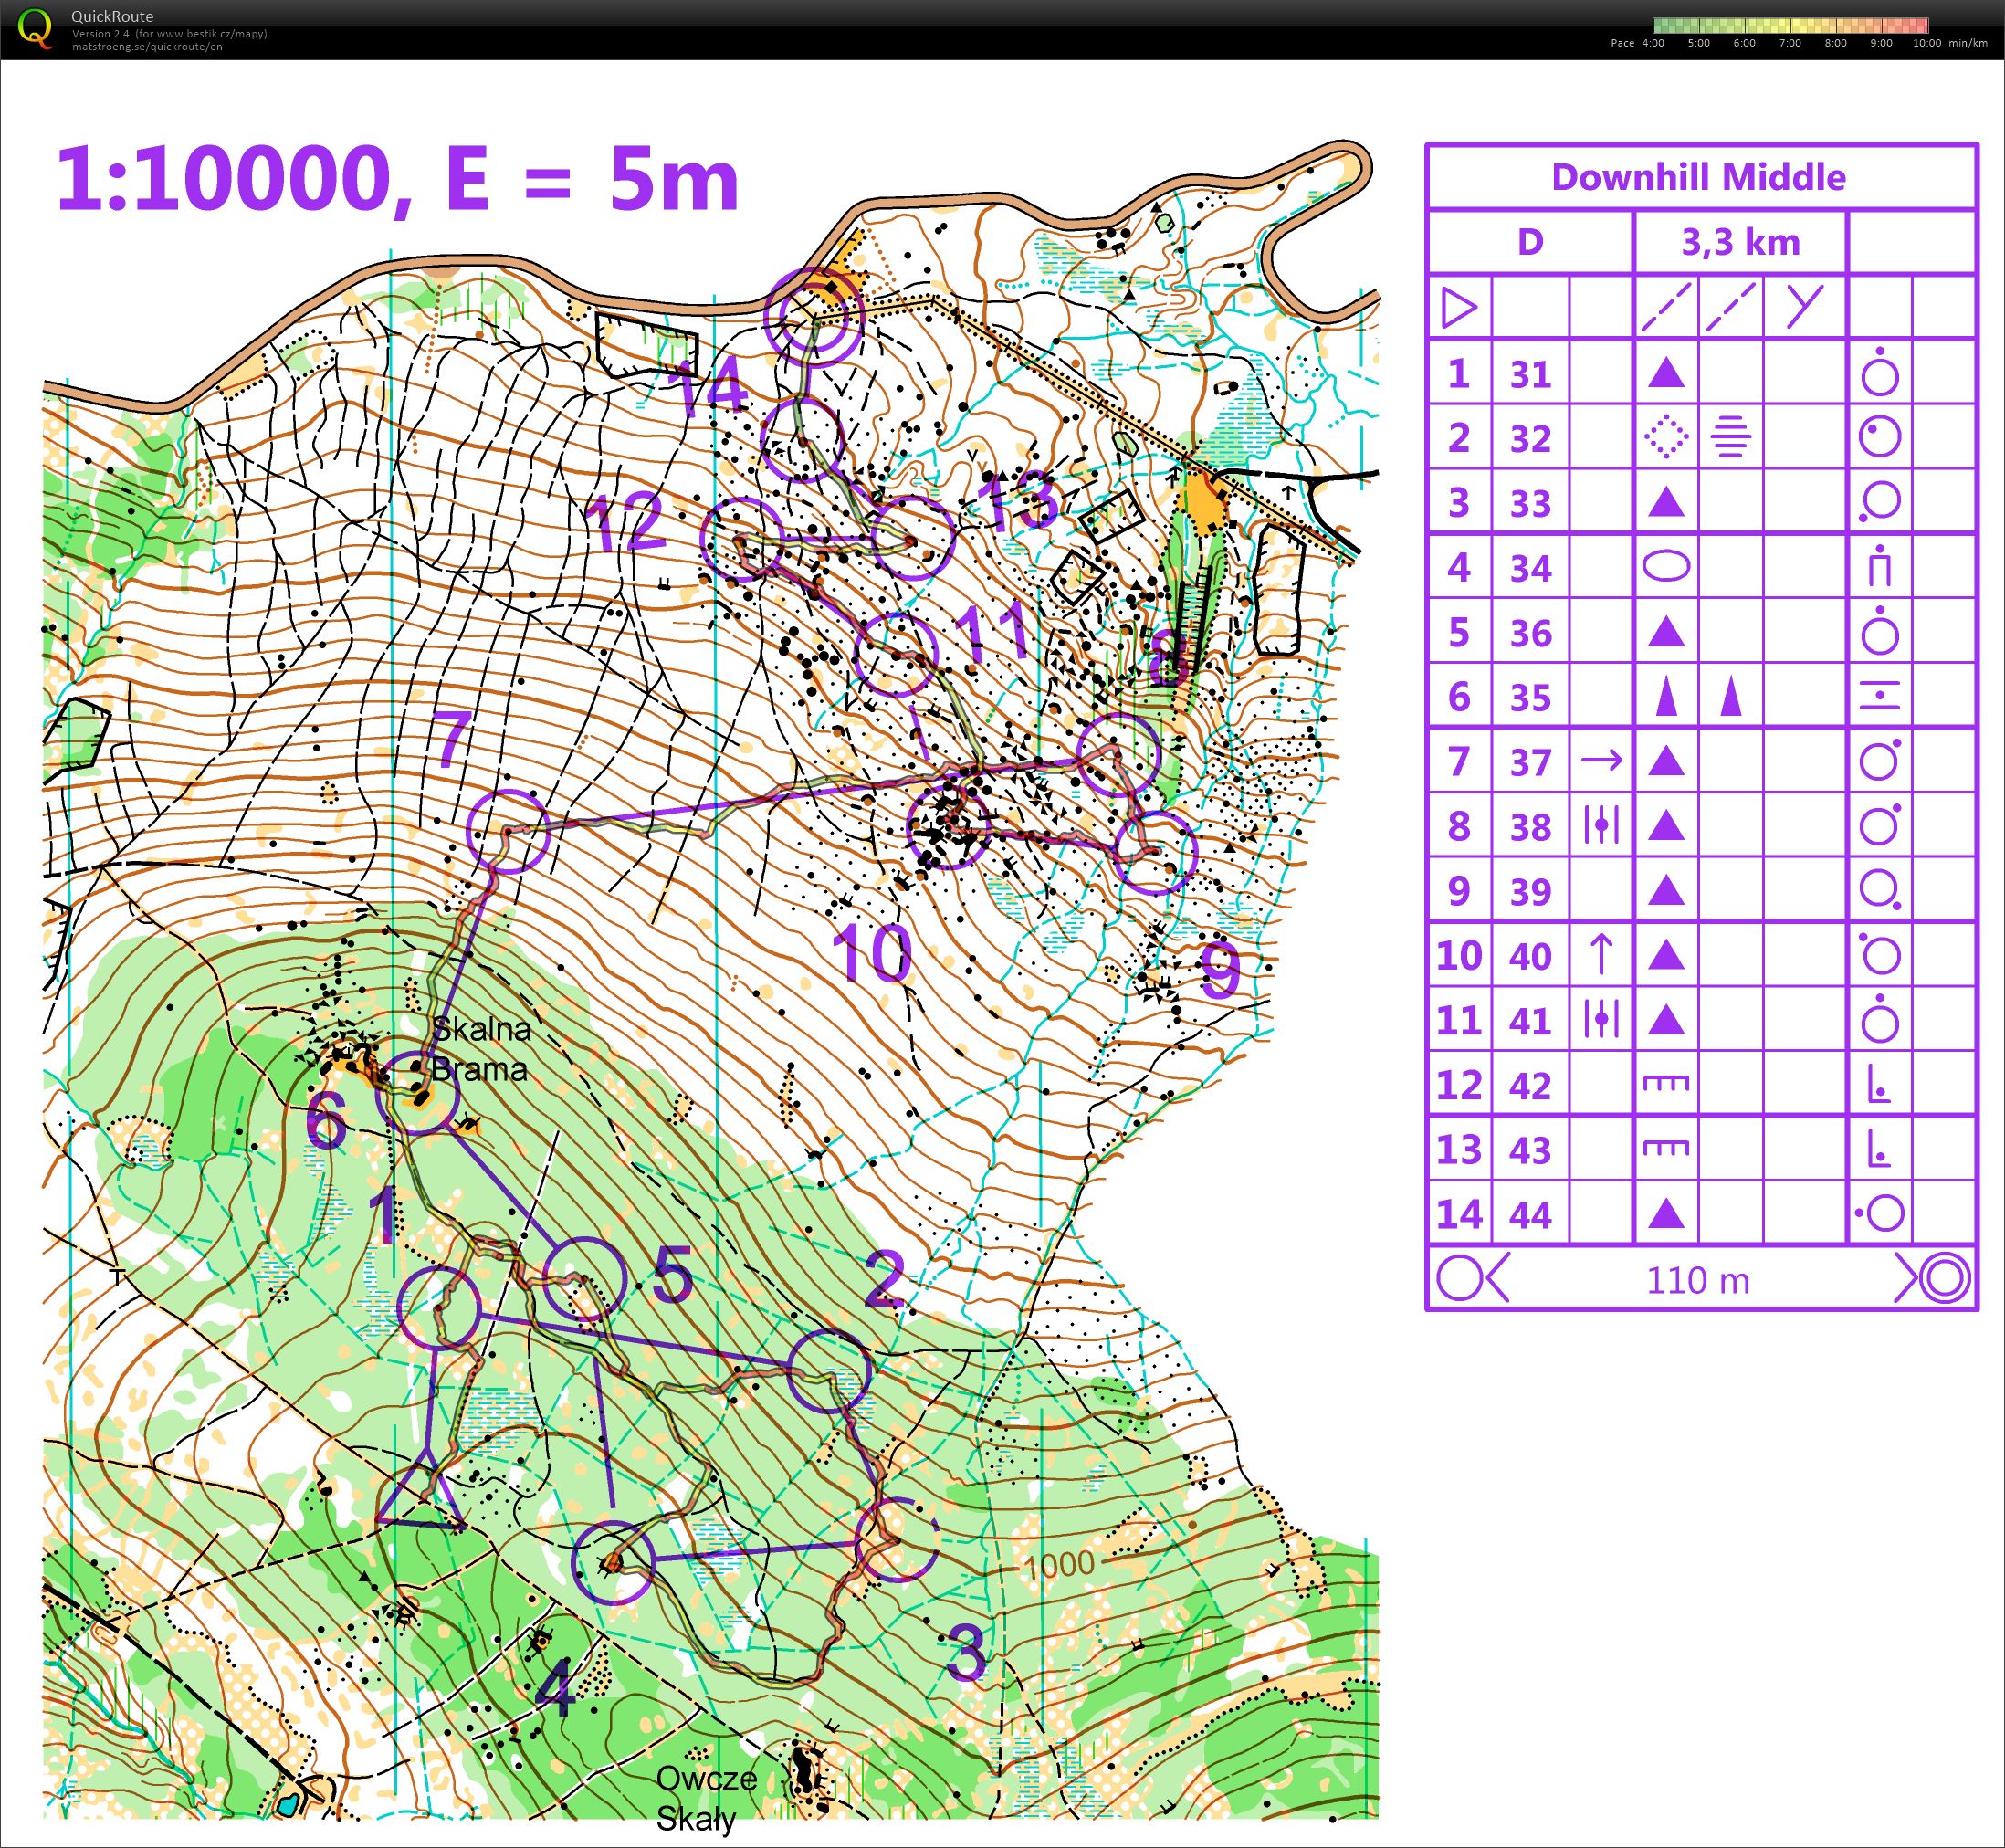The height and width of the screenshot is (1848, 2005).
Task: Click the right arrow symbol in control 7's row
Action: tap(1601, 761)
